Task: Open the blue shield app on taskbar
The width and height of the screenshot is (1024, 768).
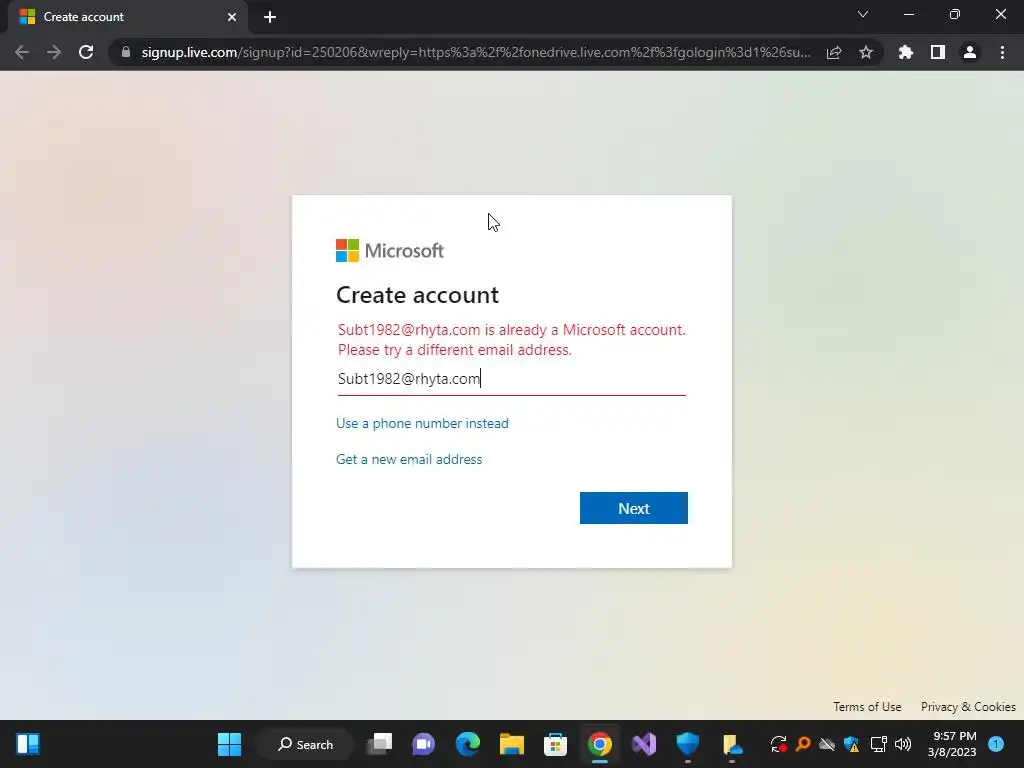Action: coord(688,744)
